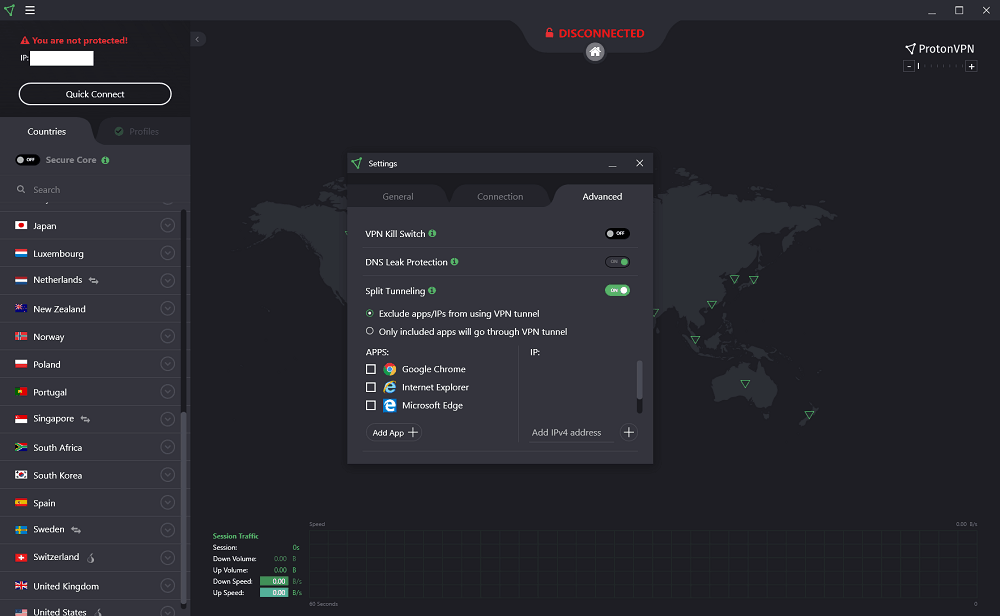Select the New Zealand server marker on map

pos(809,415)
